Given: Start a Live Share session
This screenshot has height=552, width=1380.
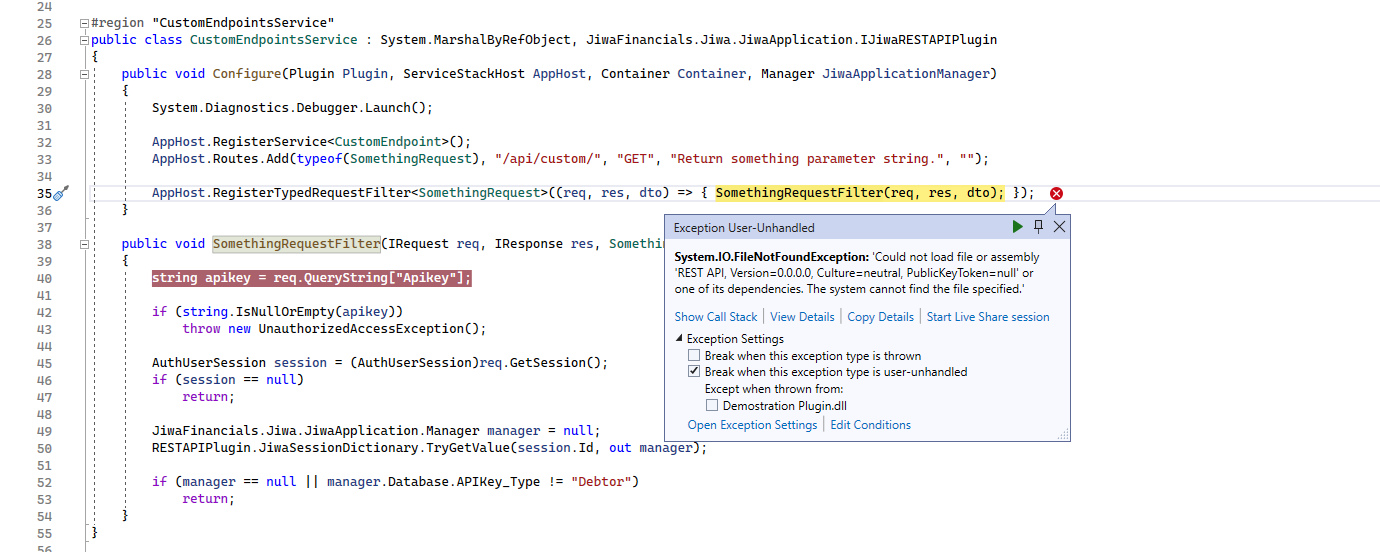Looking at the screenshot, I should tap(988, 317).
